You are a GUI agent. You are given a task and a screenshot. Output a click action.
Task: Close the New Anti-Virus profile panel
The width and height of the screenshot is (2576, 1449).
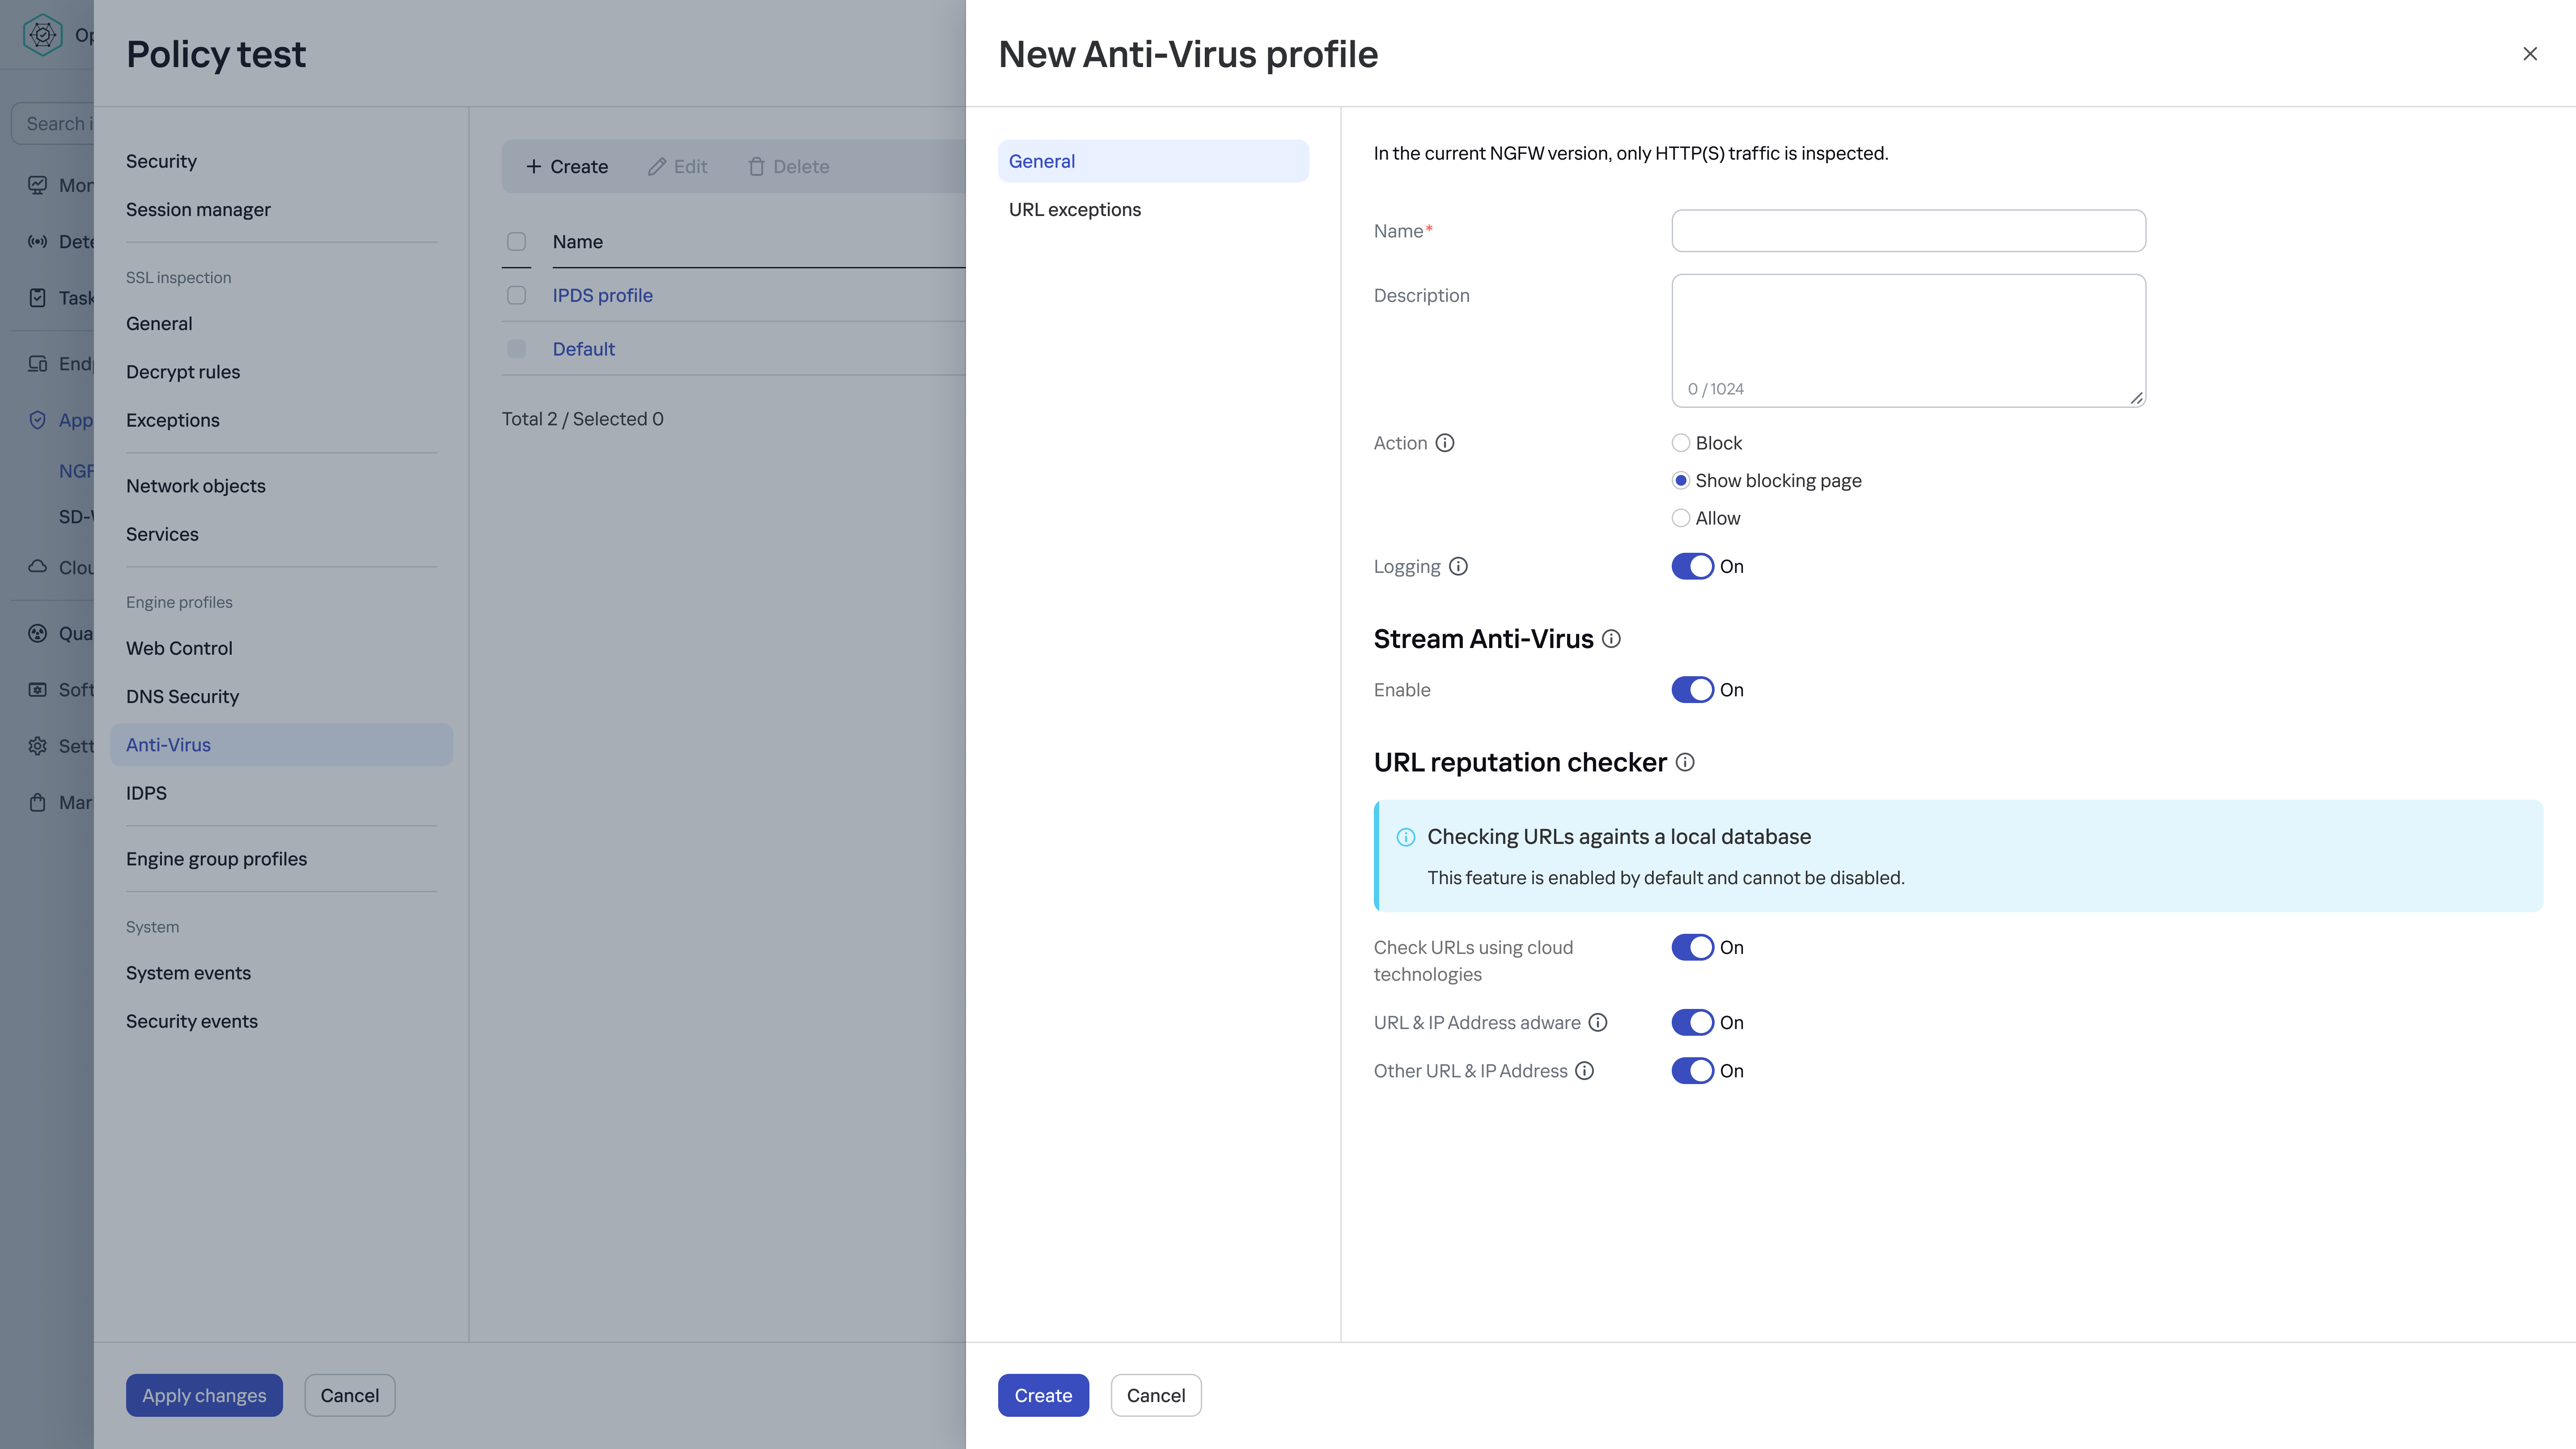(2530, 54)
